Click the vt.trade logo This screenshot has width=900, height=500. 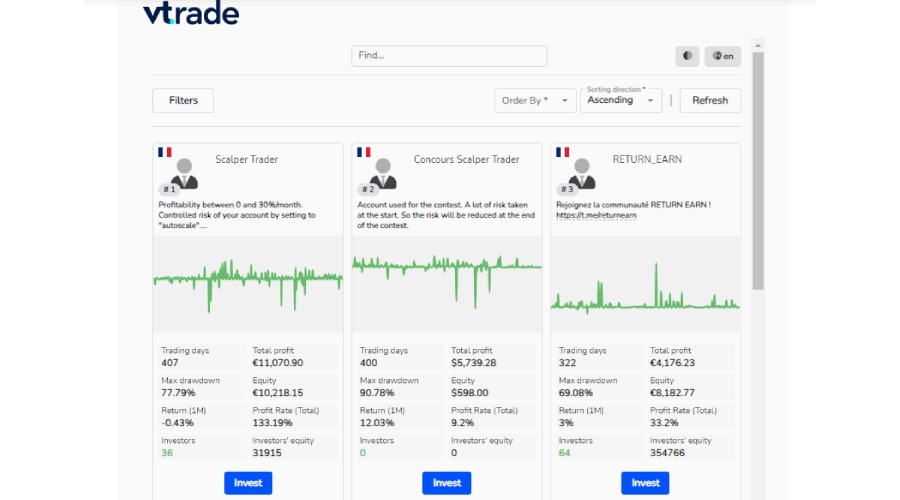click(x=190, y=14)
